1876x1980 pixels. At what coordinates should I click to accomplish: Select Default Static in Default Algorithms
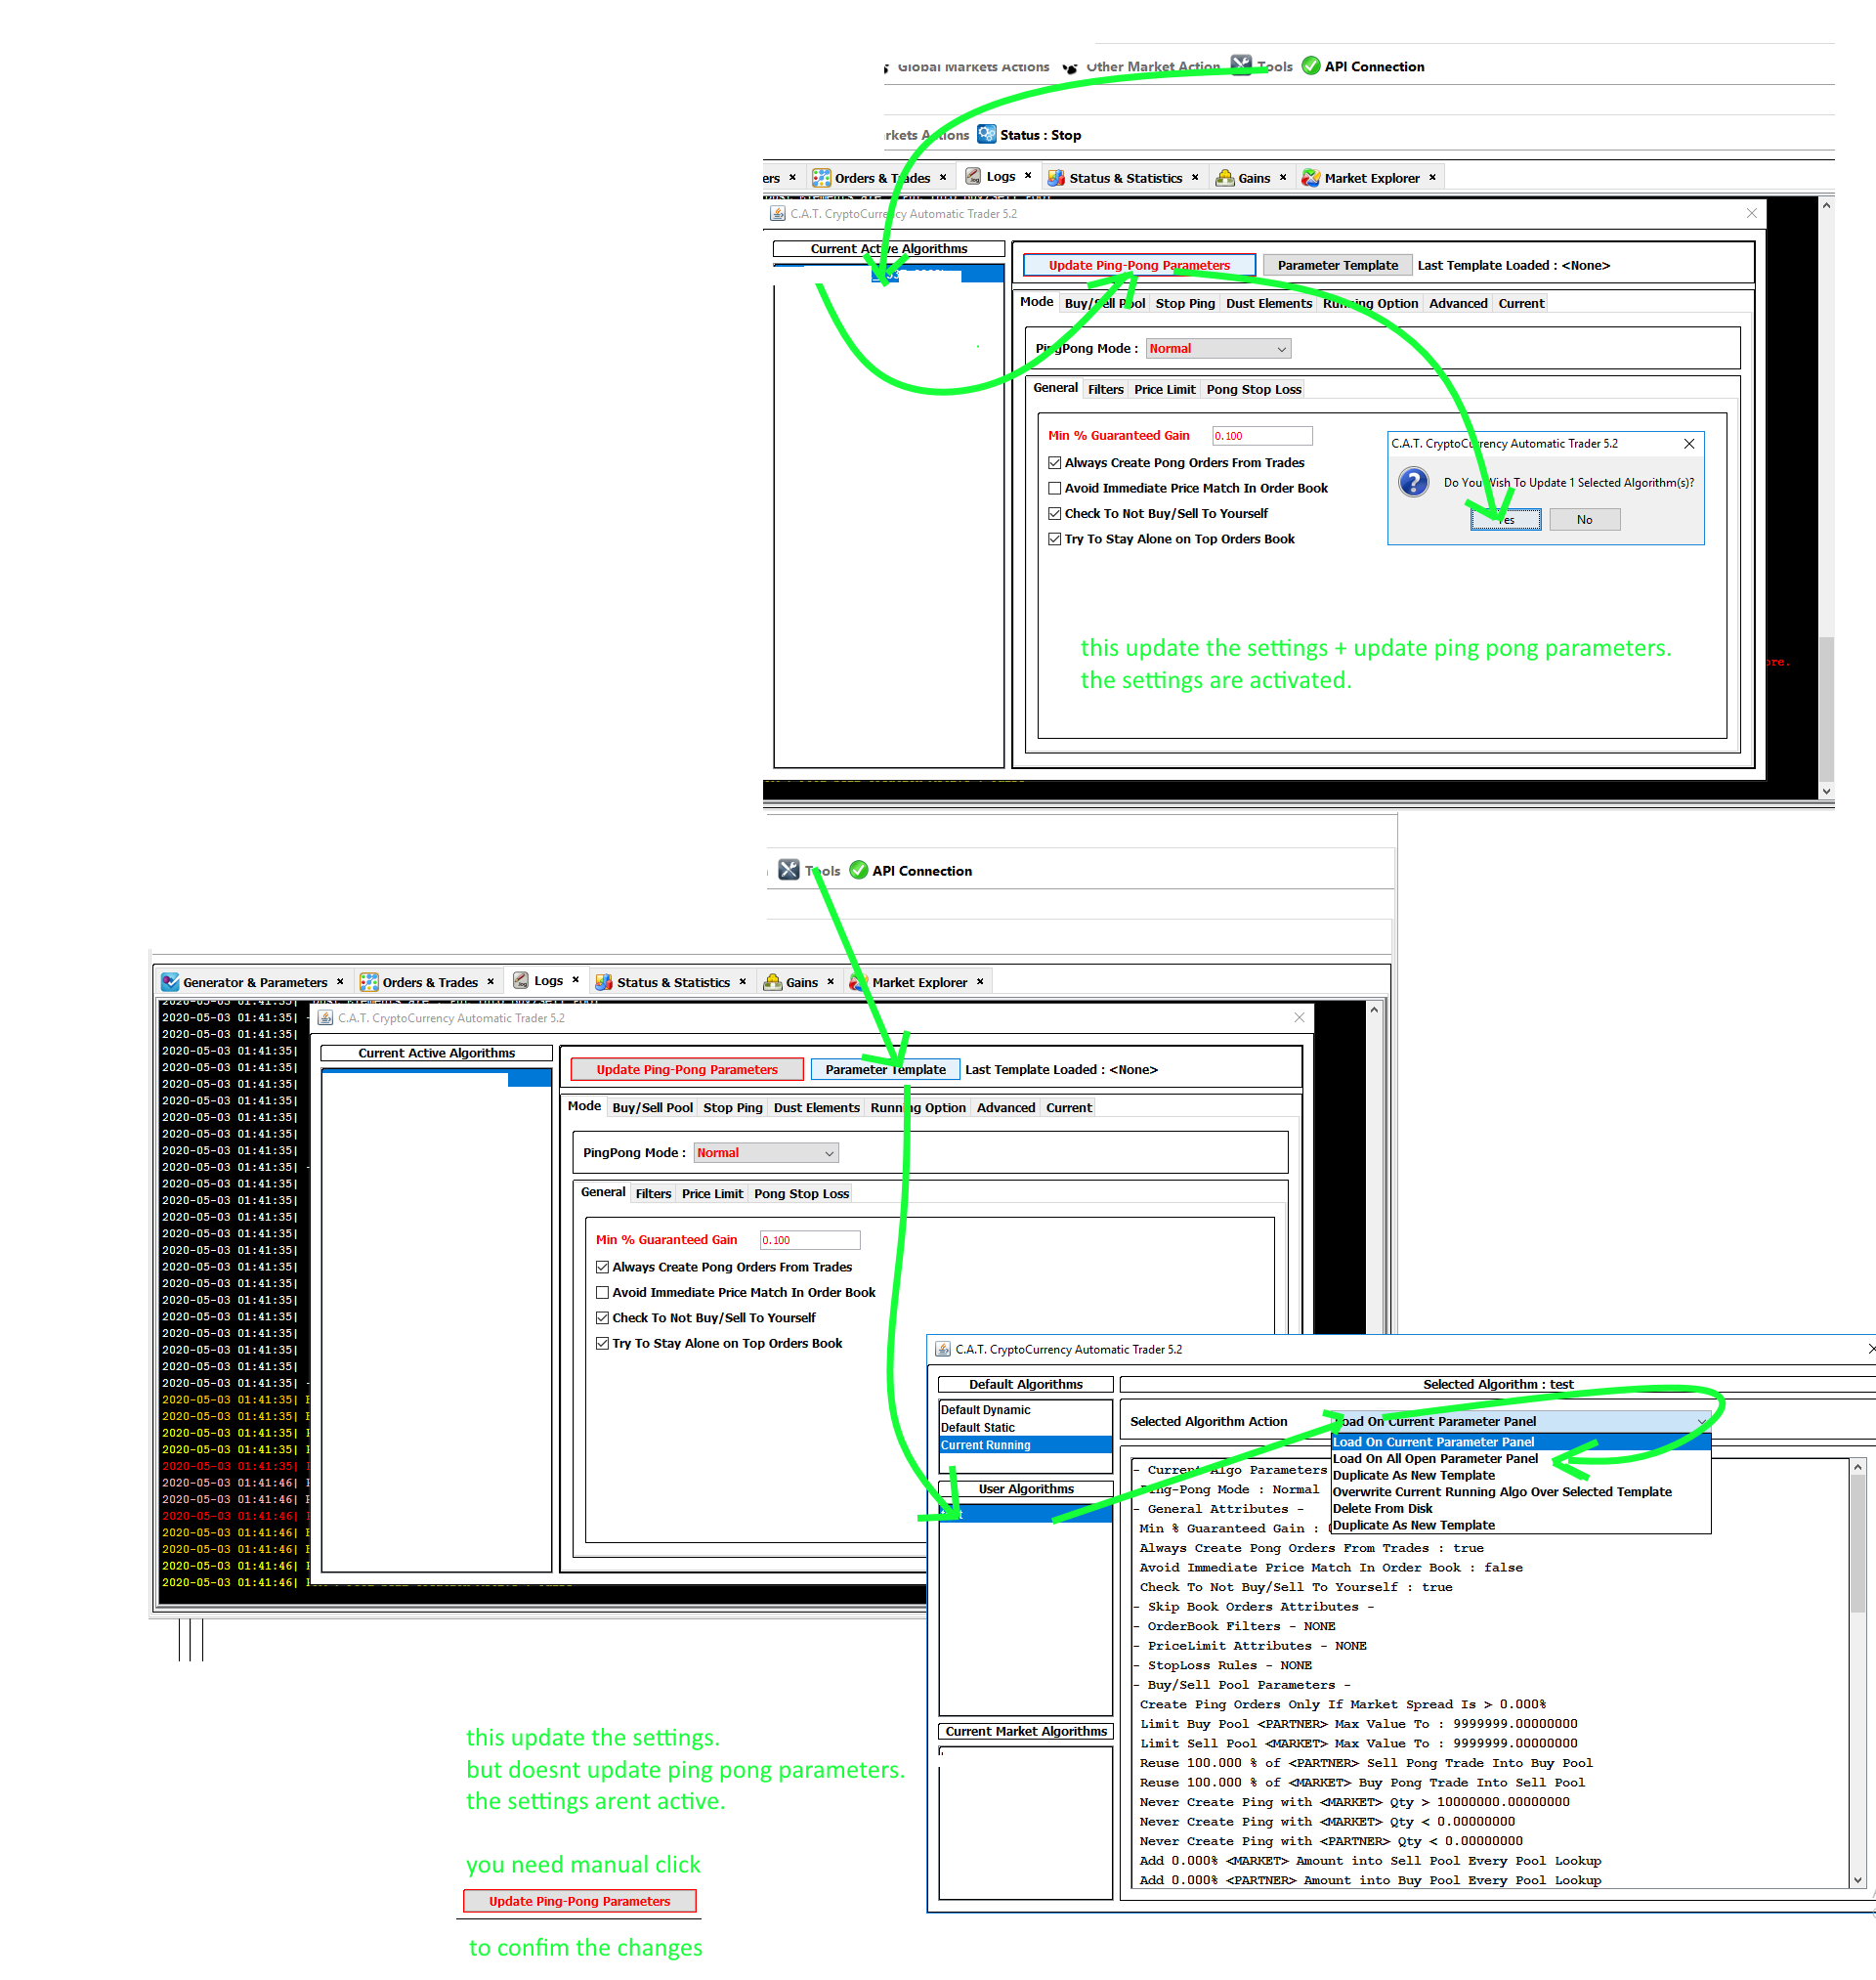(1025, 1428)
